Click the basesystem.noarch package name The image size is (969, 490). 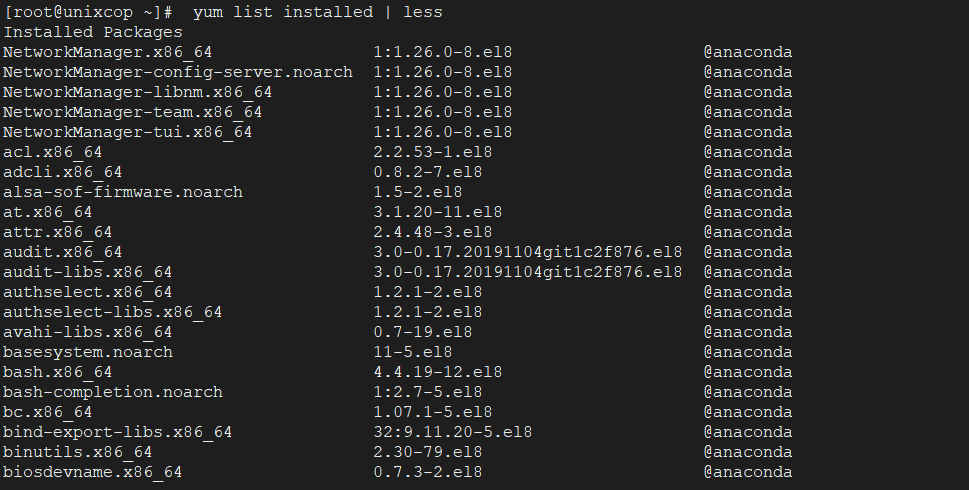point(88,352)
